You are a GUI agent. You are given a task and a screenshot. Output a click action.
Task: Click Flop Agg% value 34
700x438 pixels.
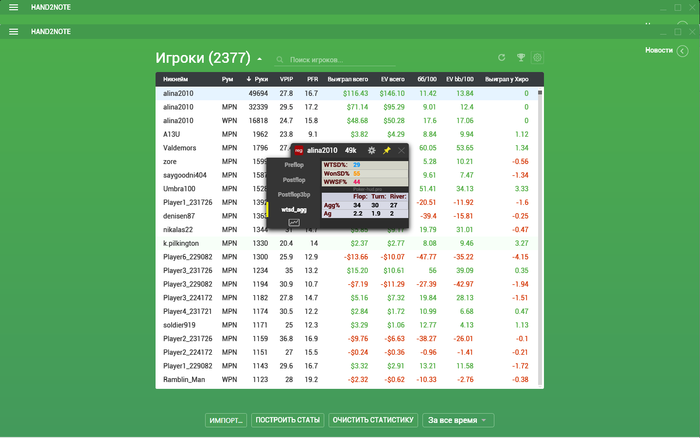(357, 205)
